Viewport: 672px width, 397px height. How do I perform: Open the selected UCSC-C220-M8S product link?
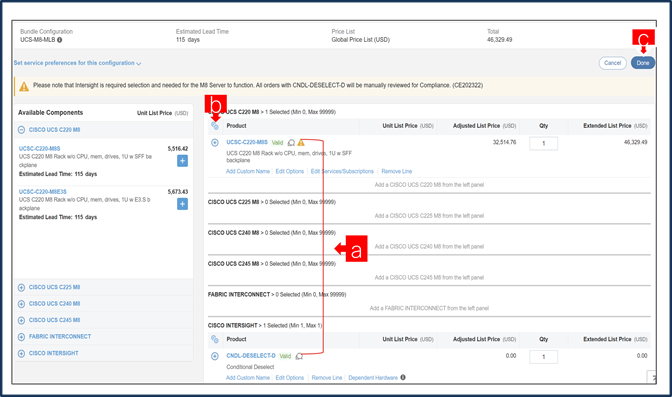247,142
